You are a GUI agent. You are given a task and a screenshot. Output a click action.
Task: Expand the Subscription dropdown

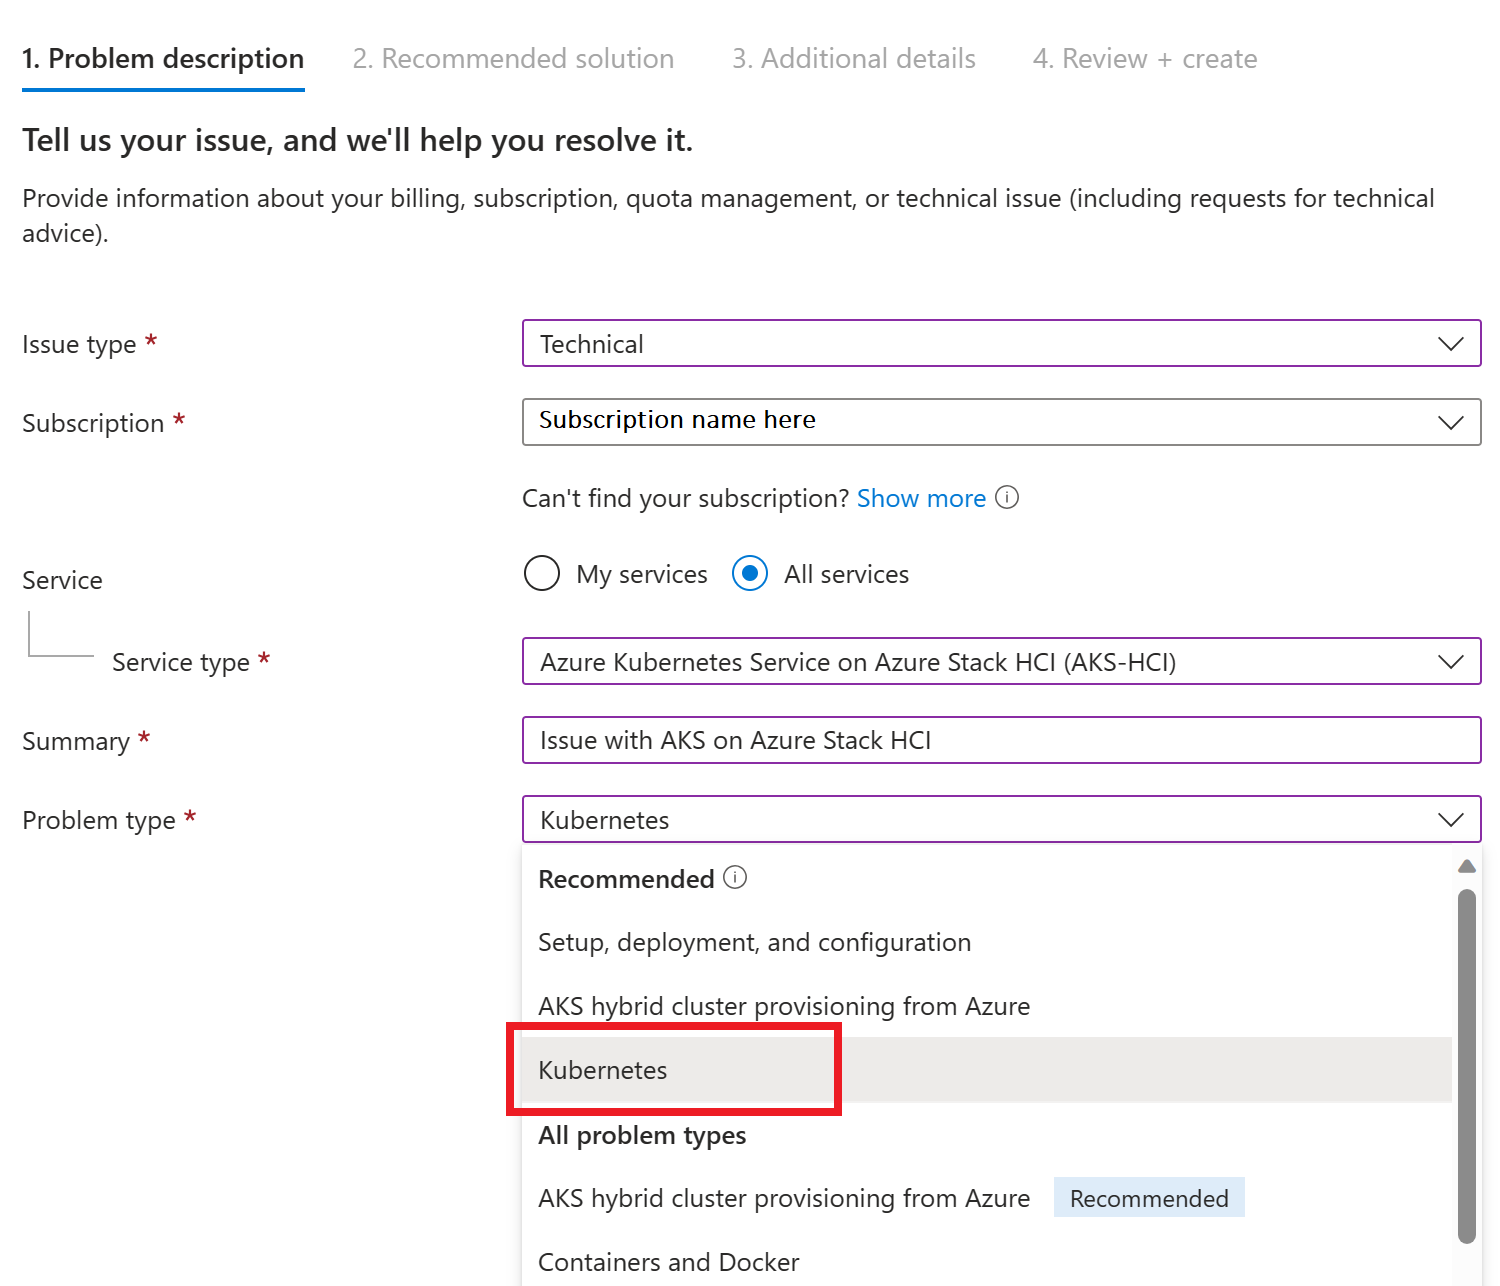[x=1000, y=422]
